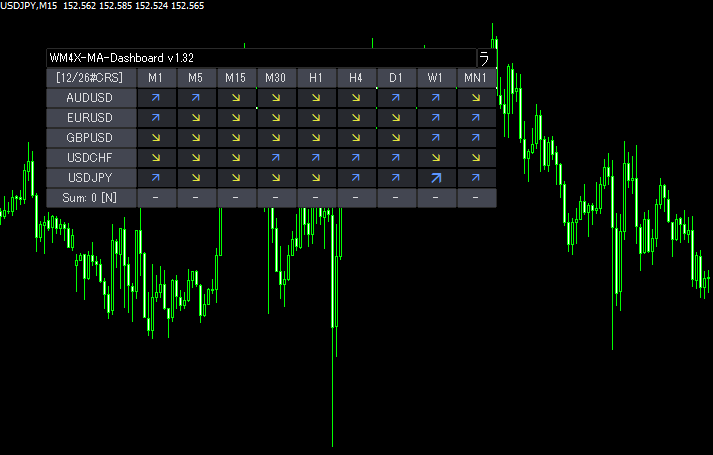The height and width of the screenshot is (455, 713).
Task: Click the Sum row D1 dash cell
Action: 396,198
